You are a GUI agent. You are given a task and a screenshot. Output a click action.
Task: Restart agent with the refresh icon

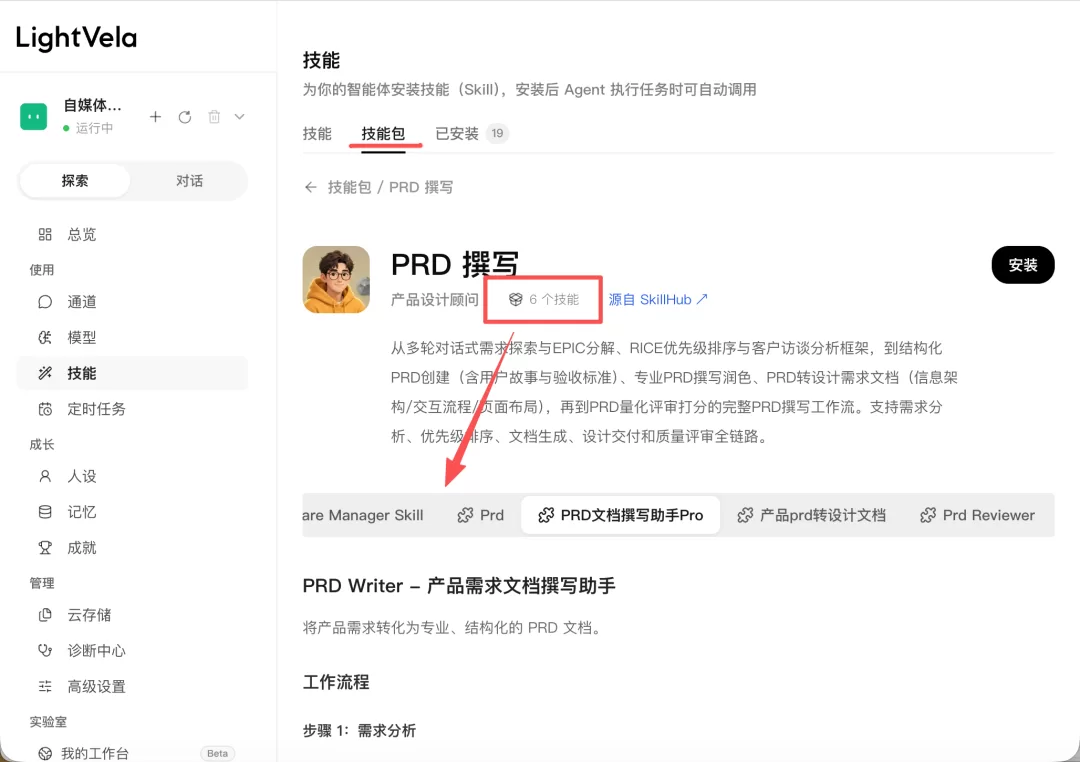pos(185,117)
